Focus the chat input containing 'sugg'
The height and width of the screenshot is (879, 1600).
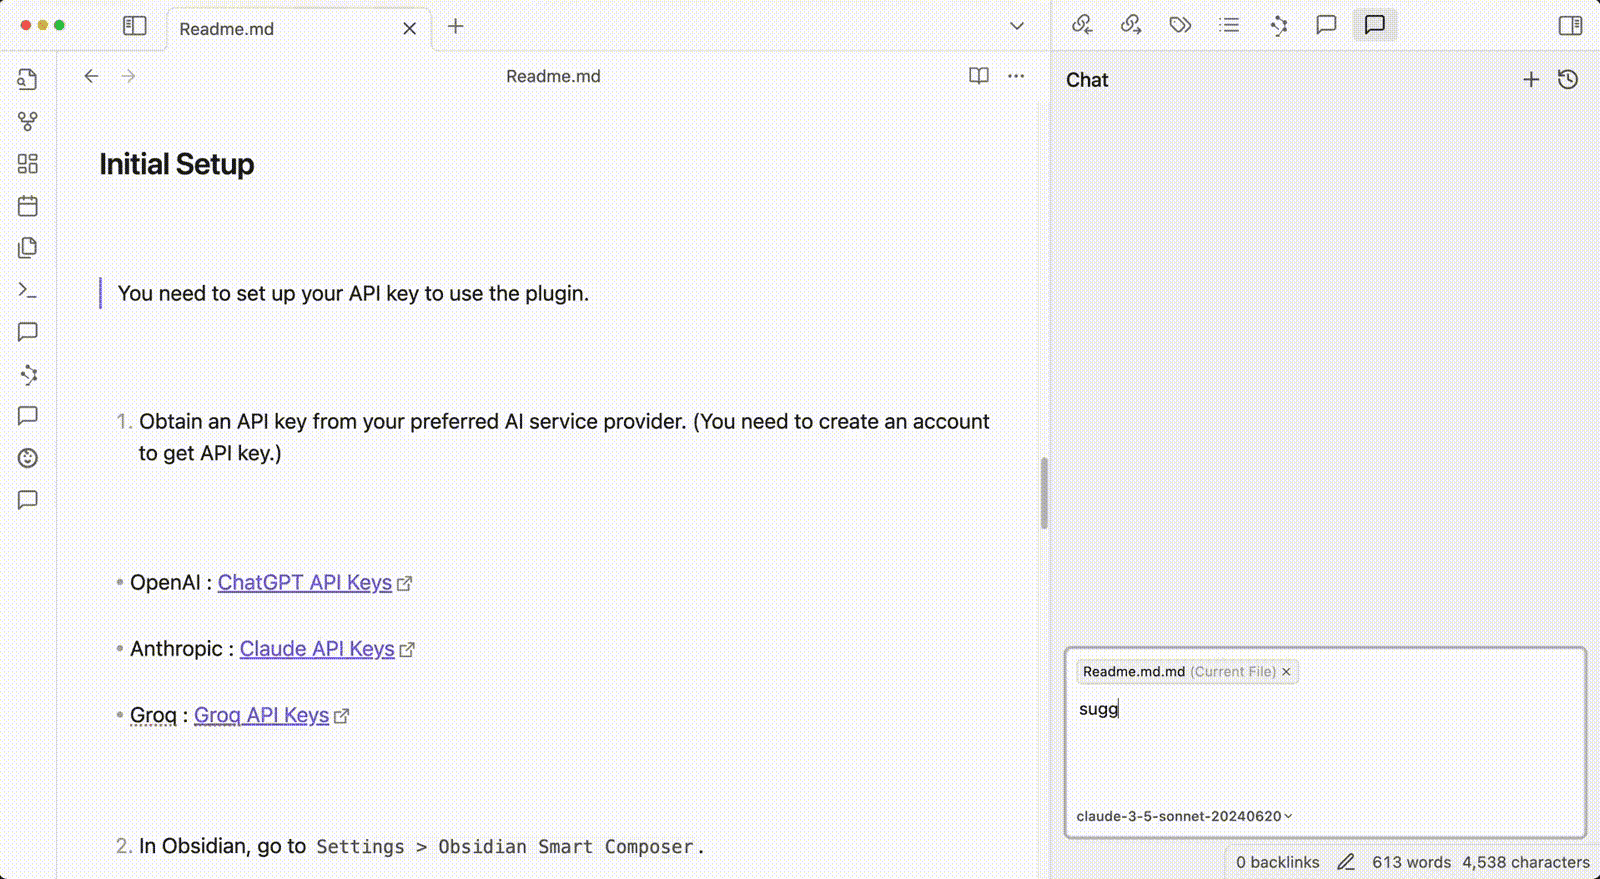1325,742
